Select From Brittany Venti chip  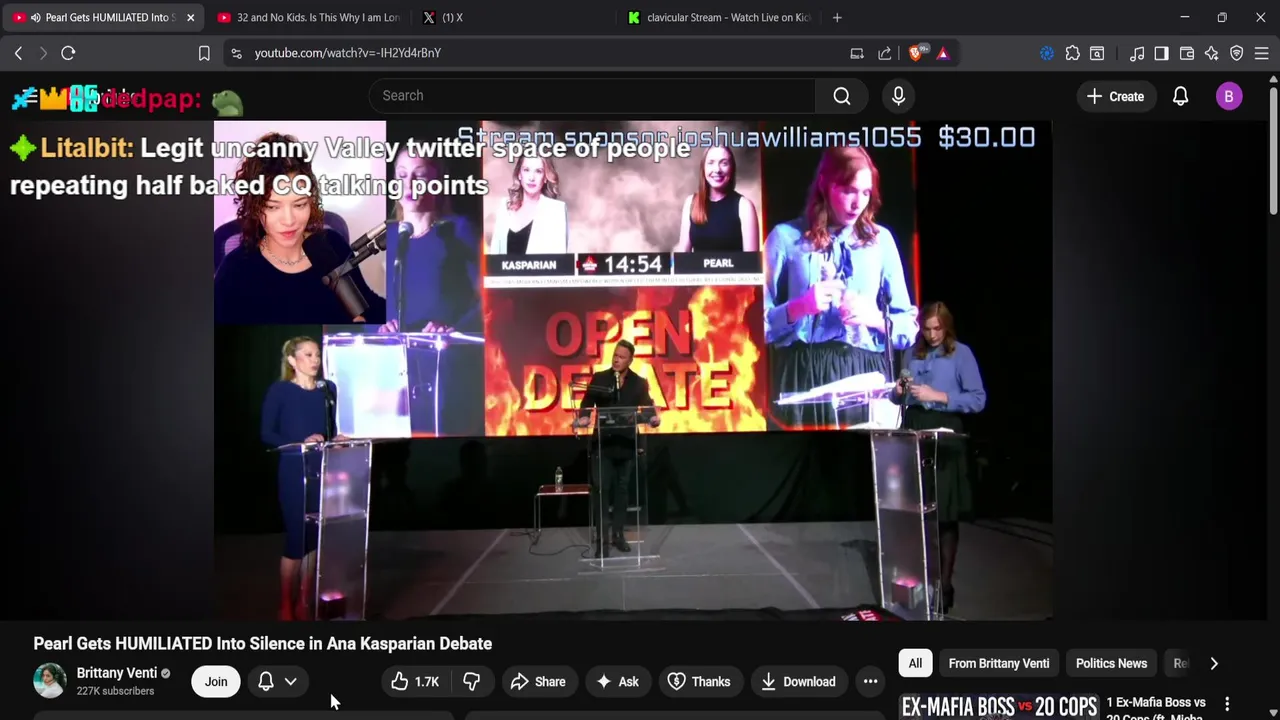[x=999, y=664]
